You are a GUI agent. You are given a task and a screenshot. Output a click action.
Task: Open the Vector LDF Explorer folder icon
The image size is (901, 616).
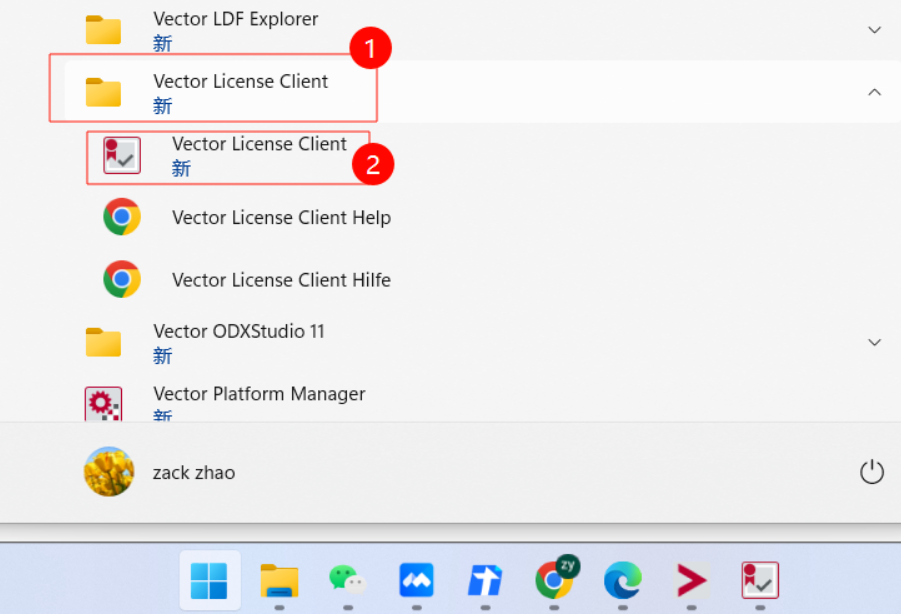(x=103, y=30)
